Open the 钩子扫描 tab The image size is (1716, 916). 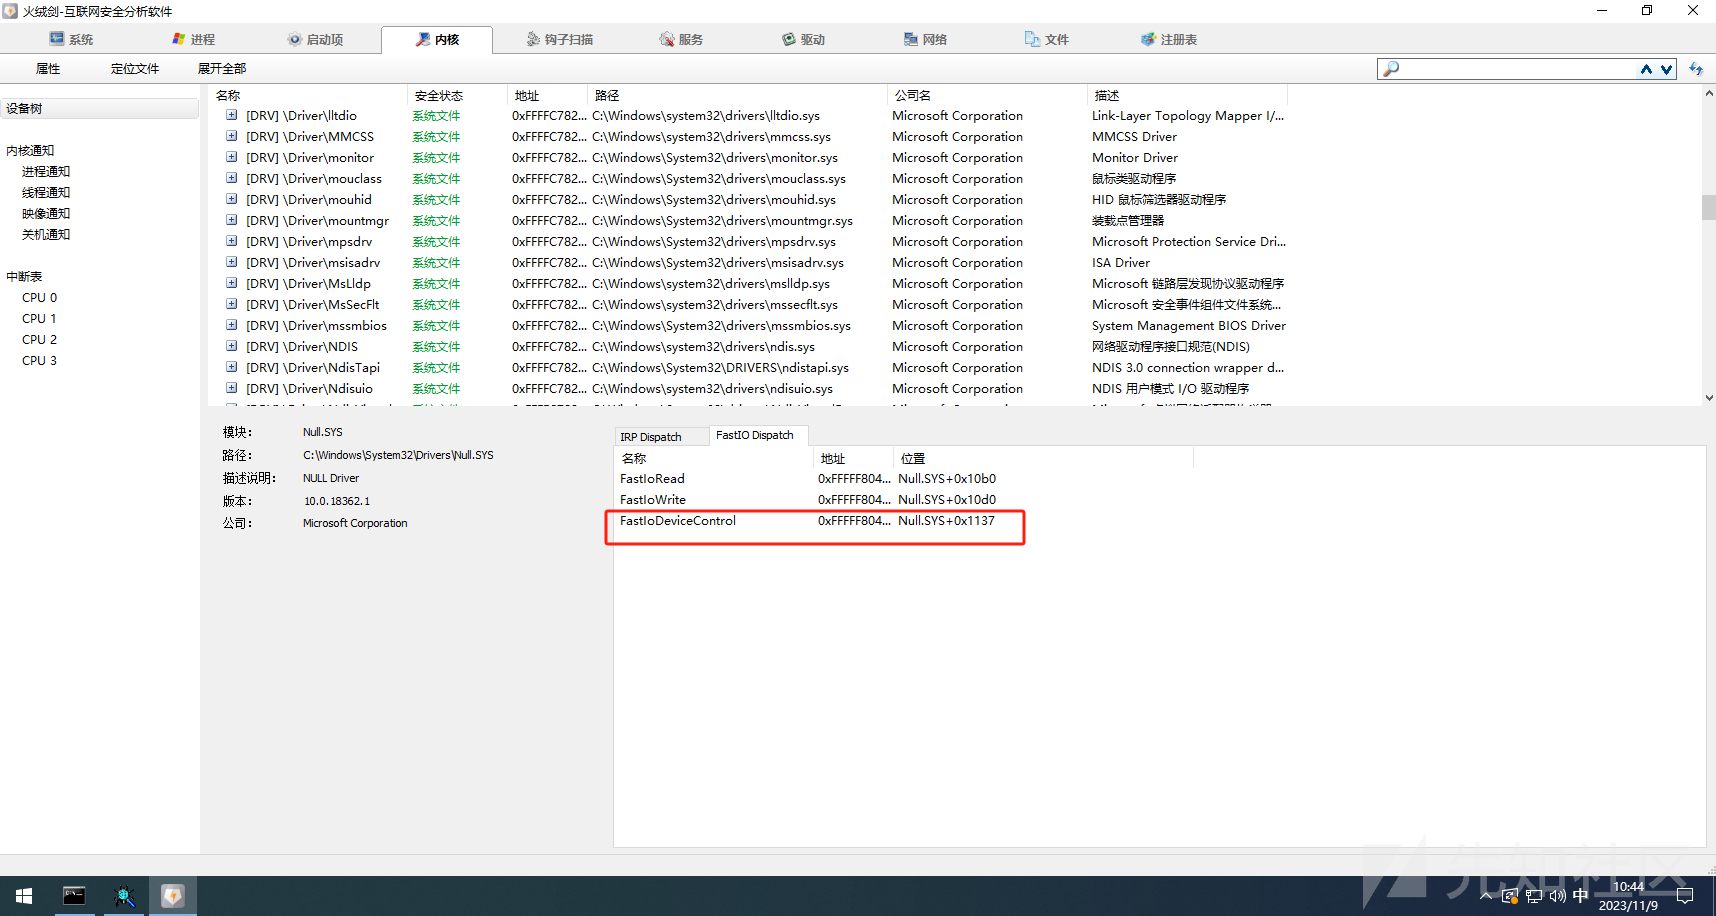pos(560,40)
